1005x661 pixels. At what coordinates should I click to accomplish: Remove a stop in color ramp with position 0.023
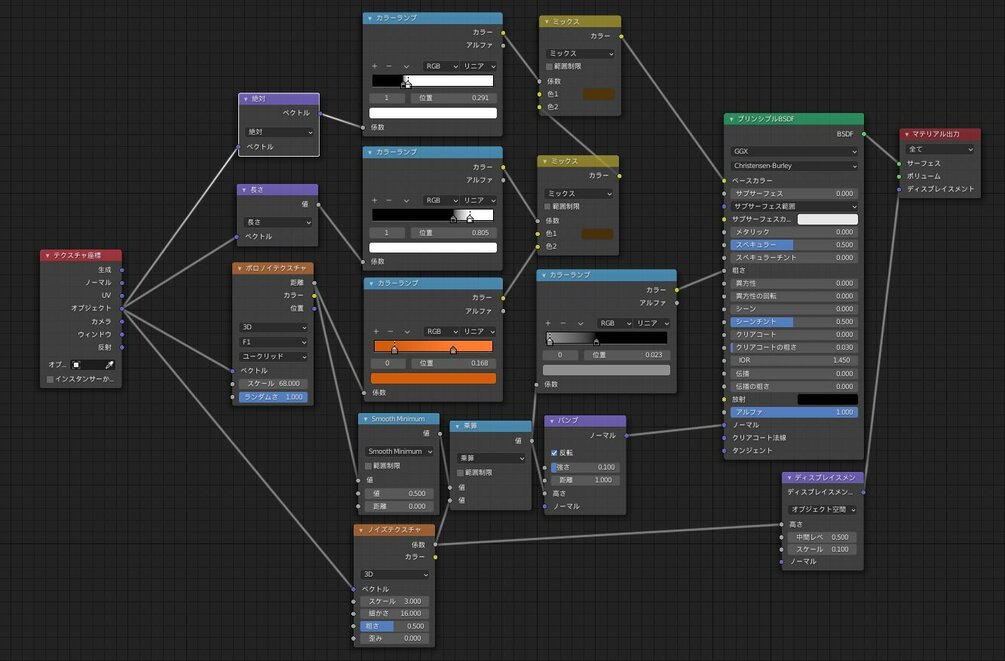coord(563,323)
